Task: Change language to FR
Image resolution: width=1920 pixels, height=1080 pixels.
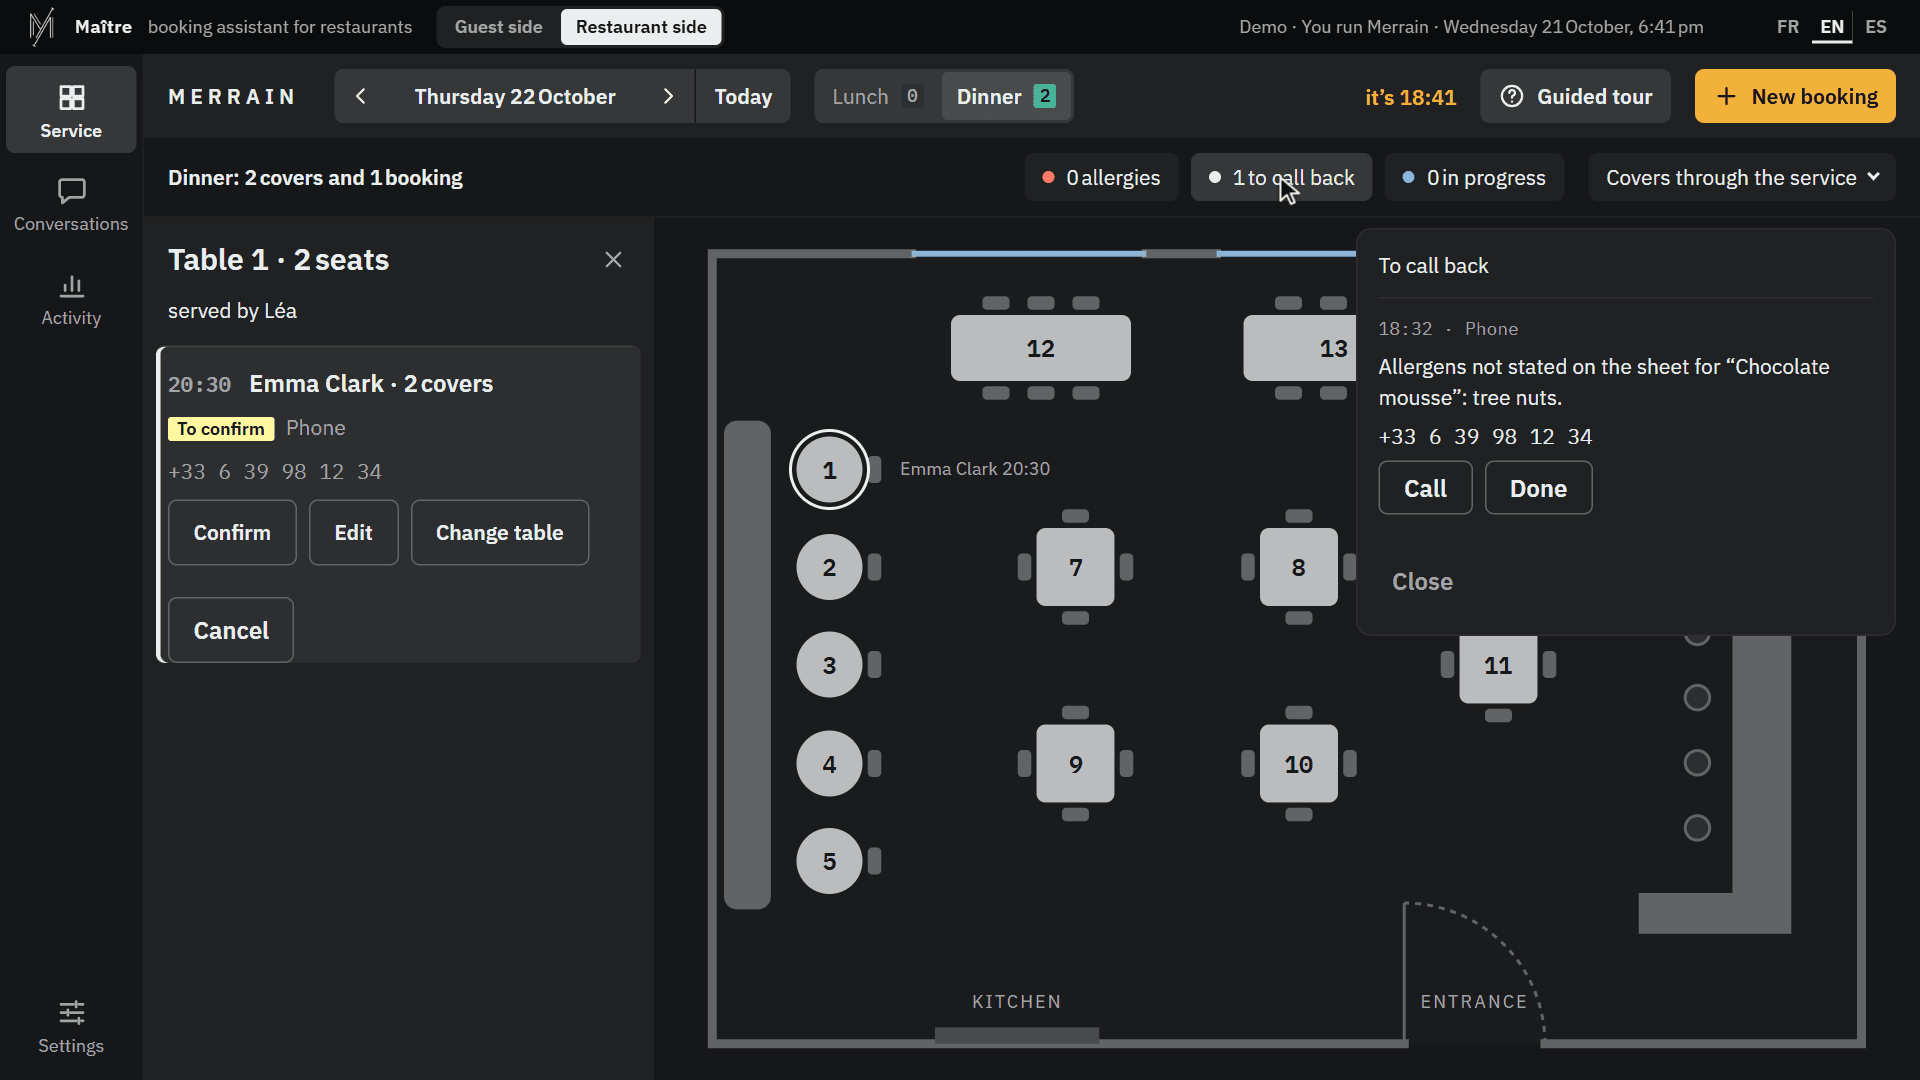Action: point(1787,27)
